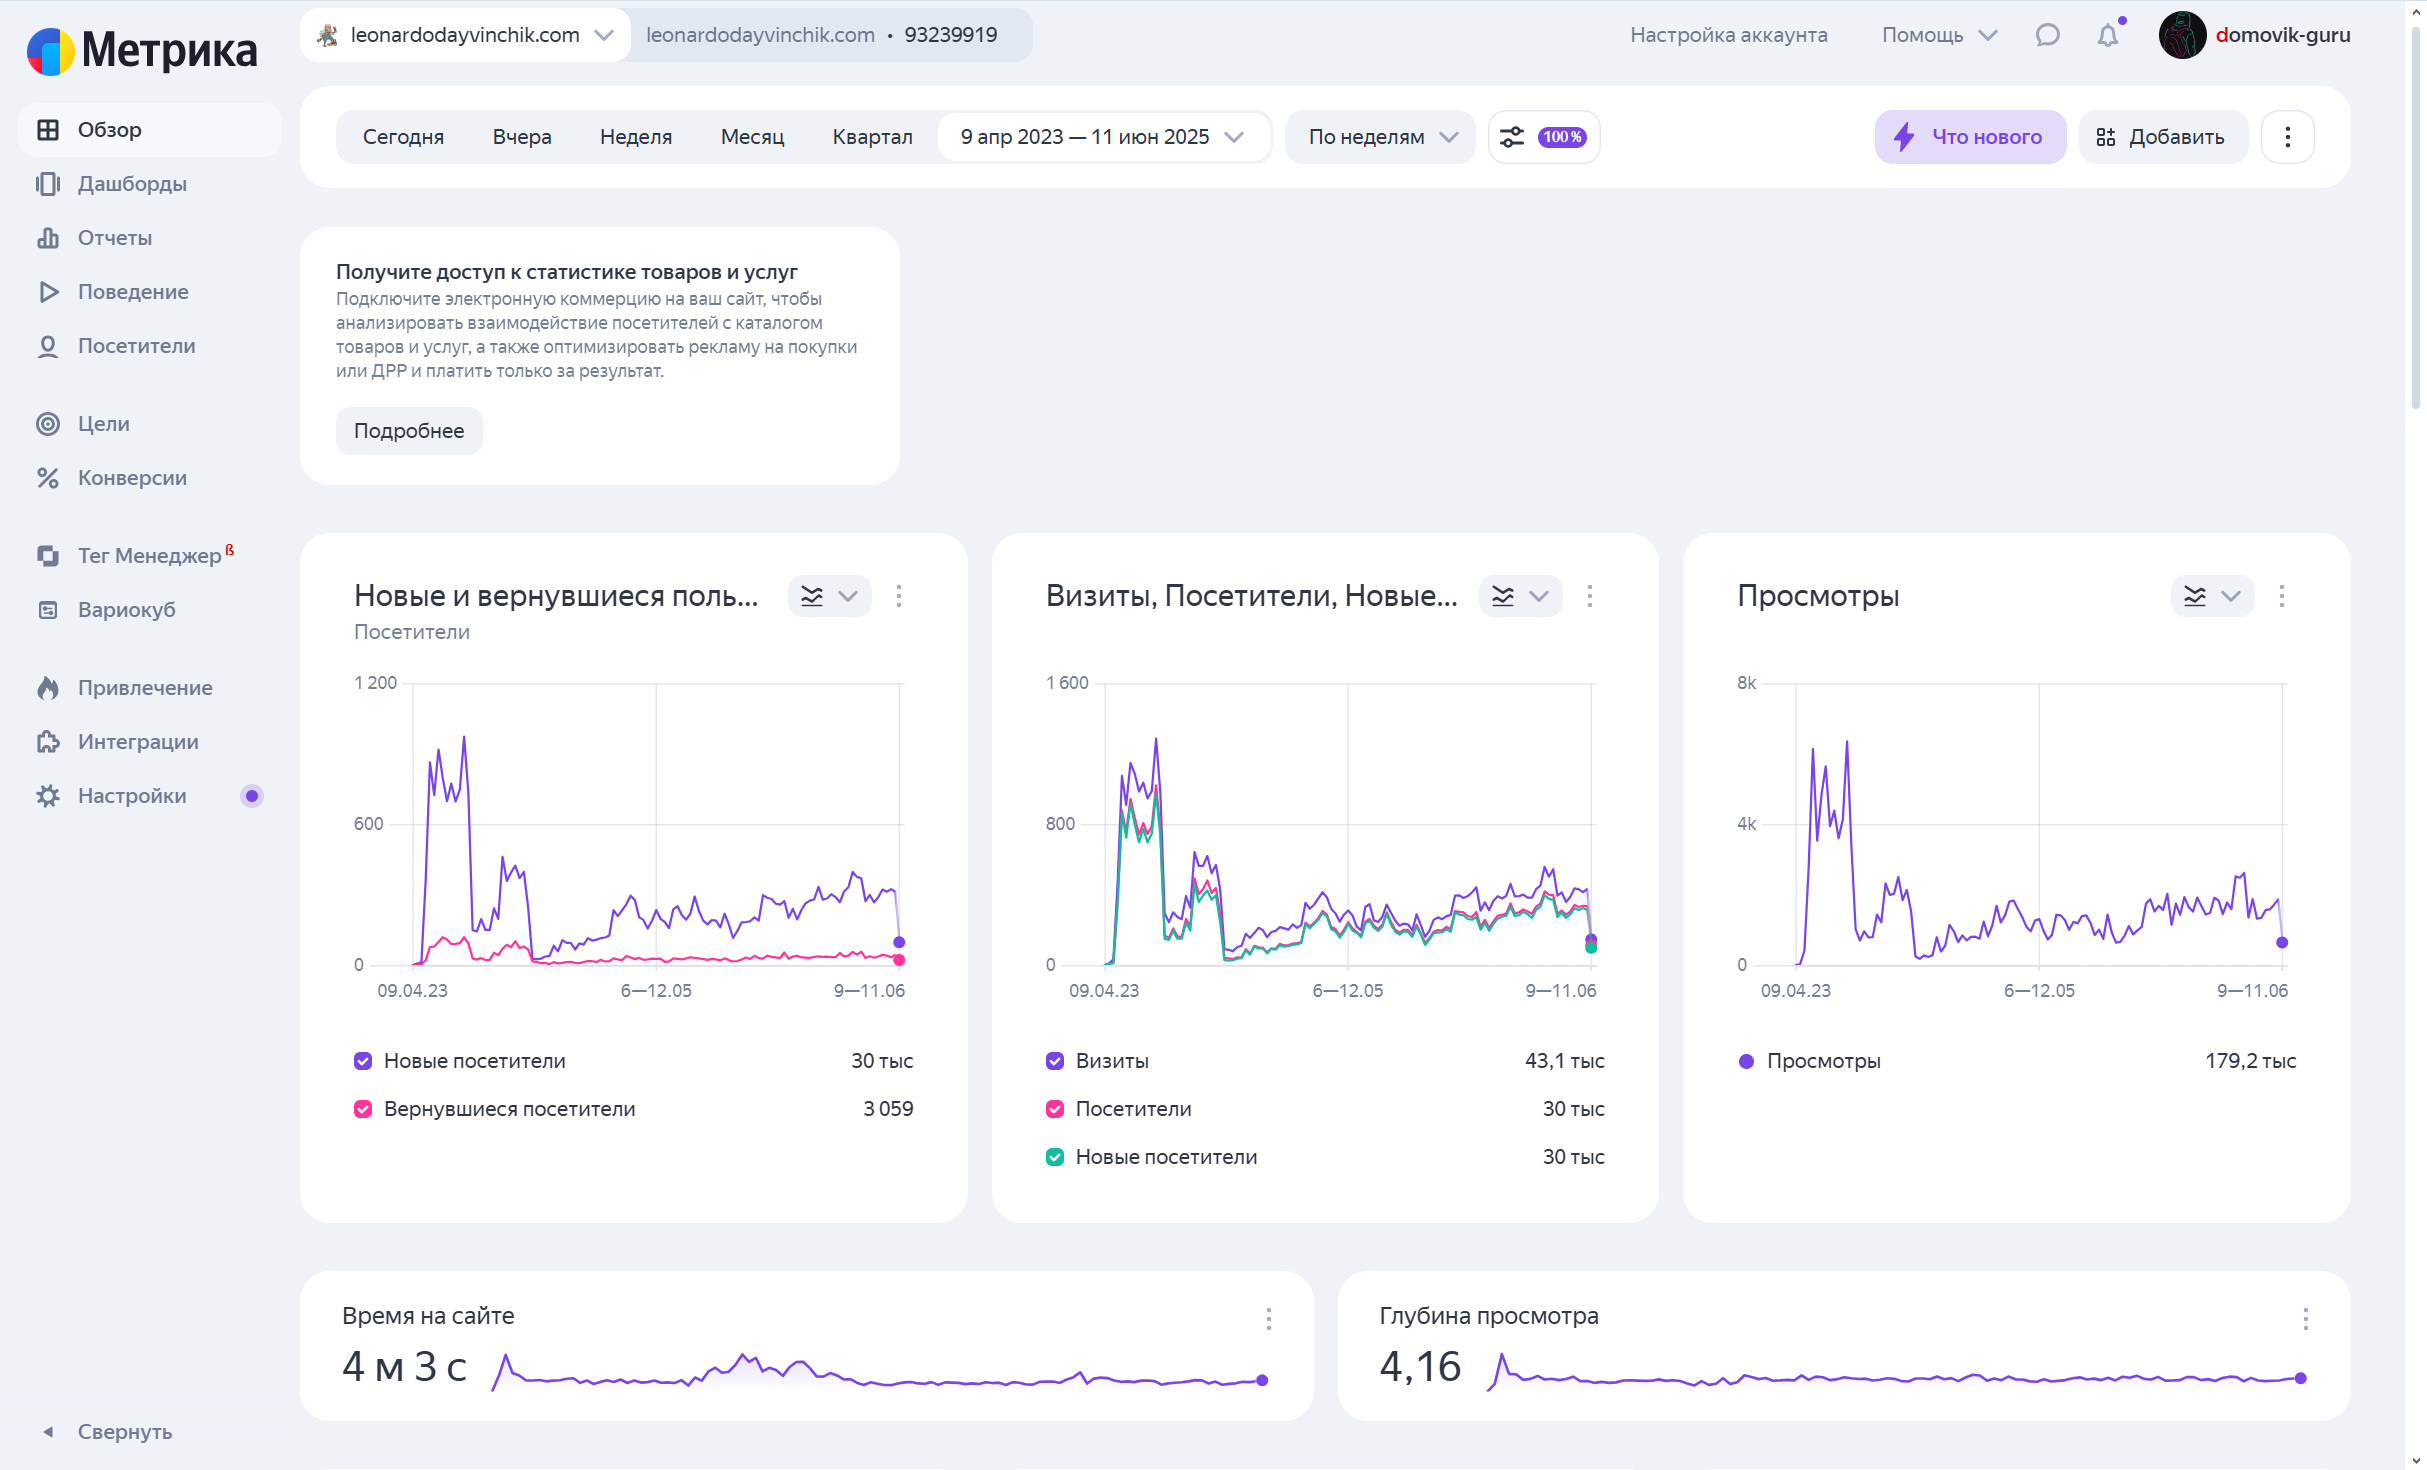Open three-dot menu of Просмотры widget

click(x=2281, y=596)
